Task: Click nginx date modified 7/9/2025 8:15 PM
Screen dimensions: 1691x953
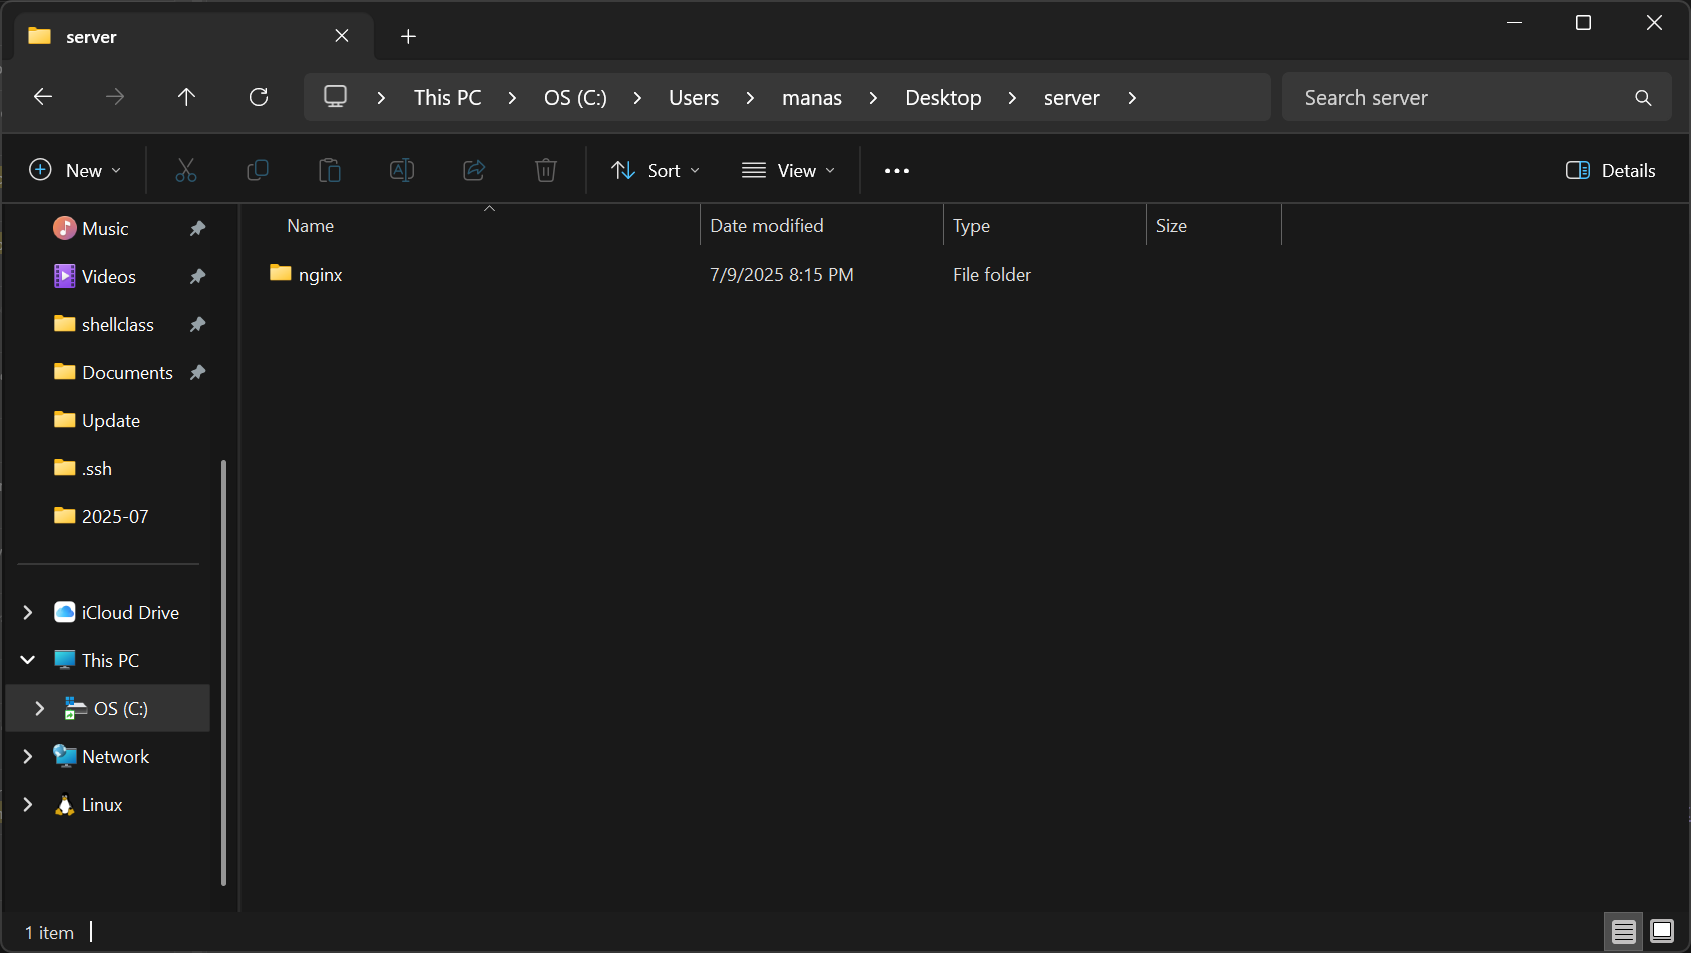Action: 782,275
